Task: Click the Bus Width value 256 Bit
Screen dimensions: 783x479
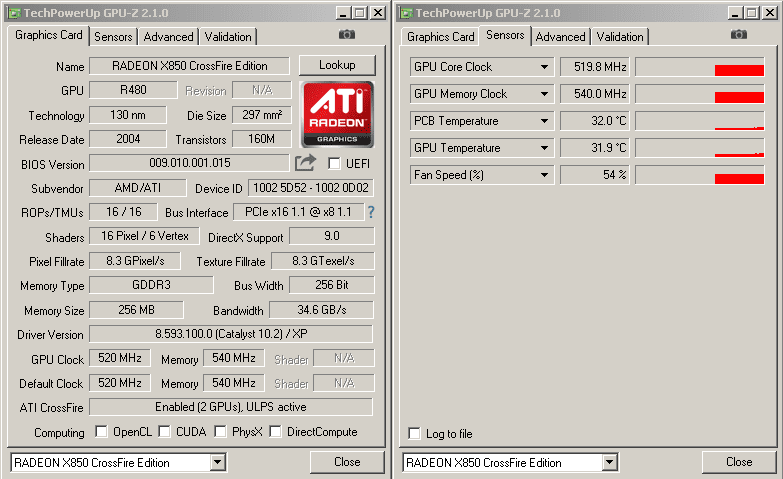Action: click(x=332, y=285)
